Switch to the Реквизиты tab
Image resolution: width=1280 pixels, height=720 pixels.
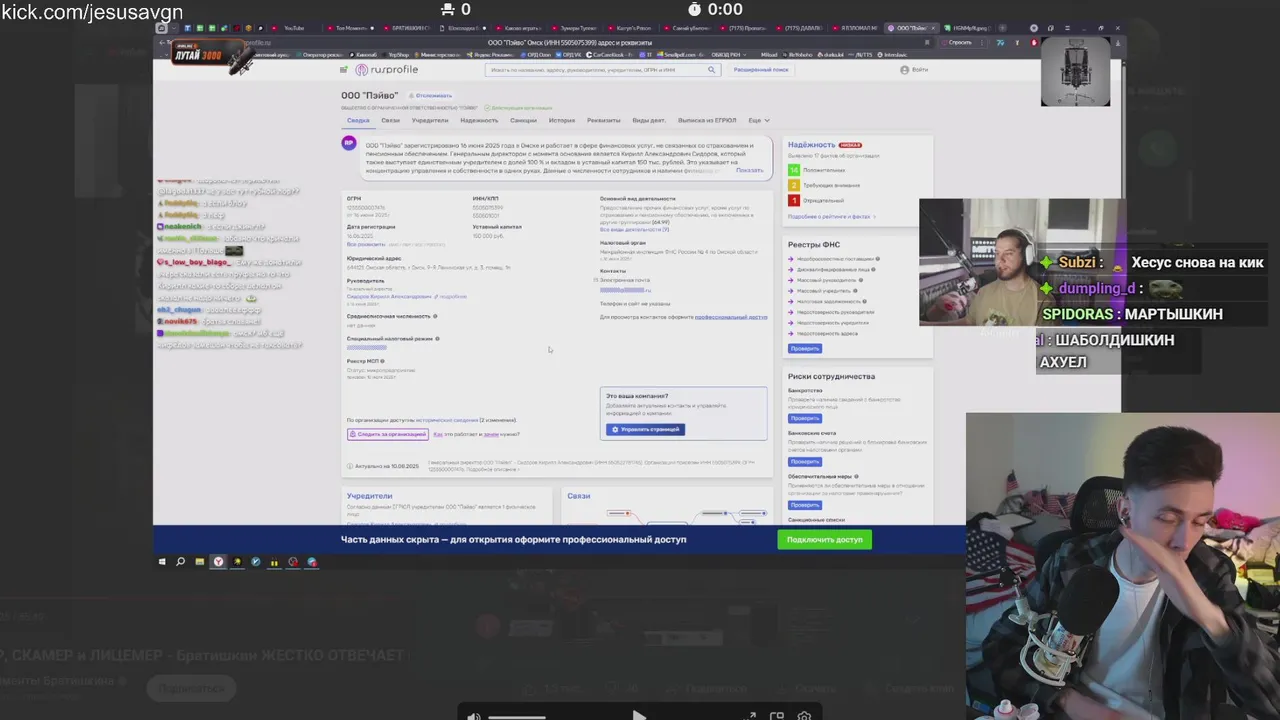point(604,120)
